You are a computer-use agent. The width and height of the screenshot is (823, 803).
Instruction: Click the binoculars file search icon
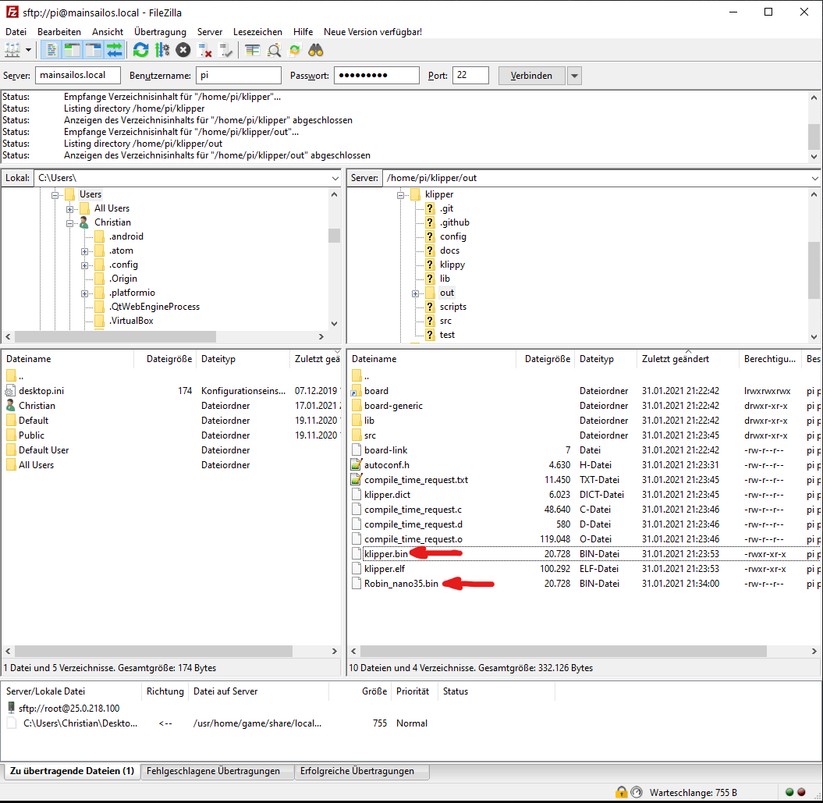[316, 50]
